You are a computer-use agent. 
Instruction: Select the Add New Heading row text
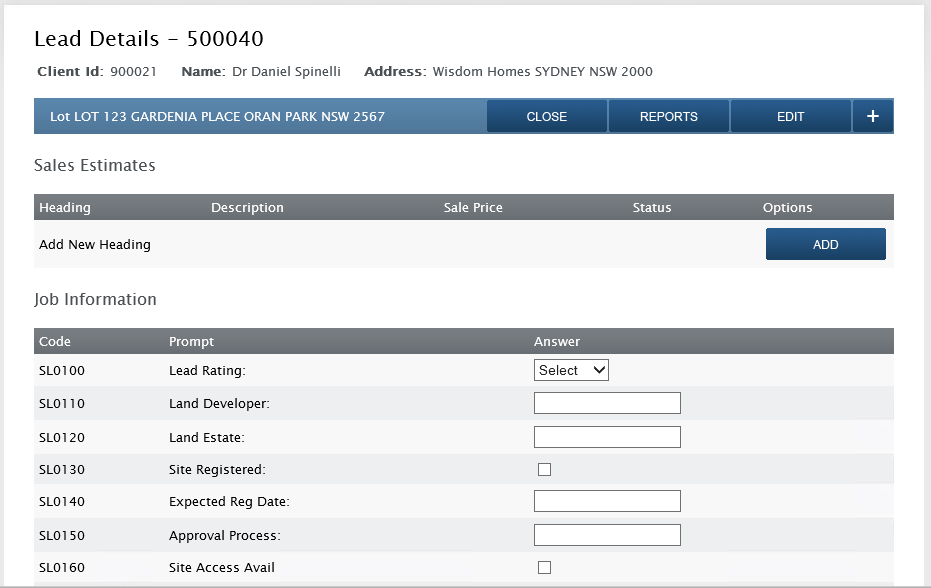click(x=95, y=244)
